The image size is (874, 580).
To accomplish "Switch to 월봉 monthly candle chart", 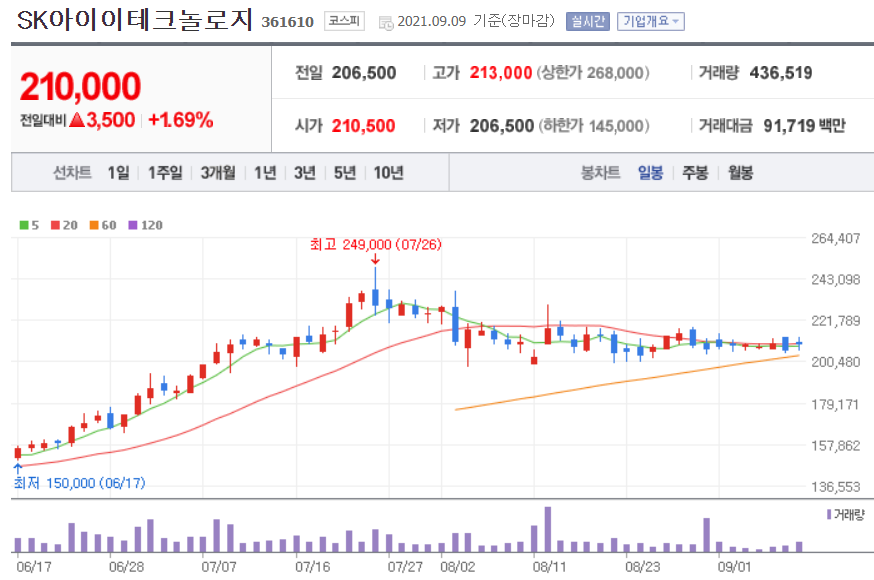I will coord(740,173).
